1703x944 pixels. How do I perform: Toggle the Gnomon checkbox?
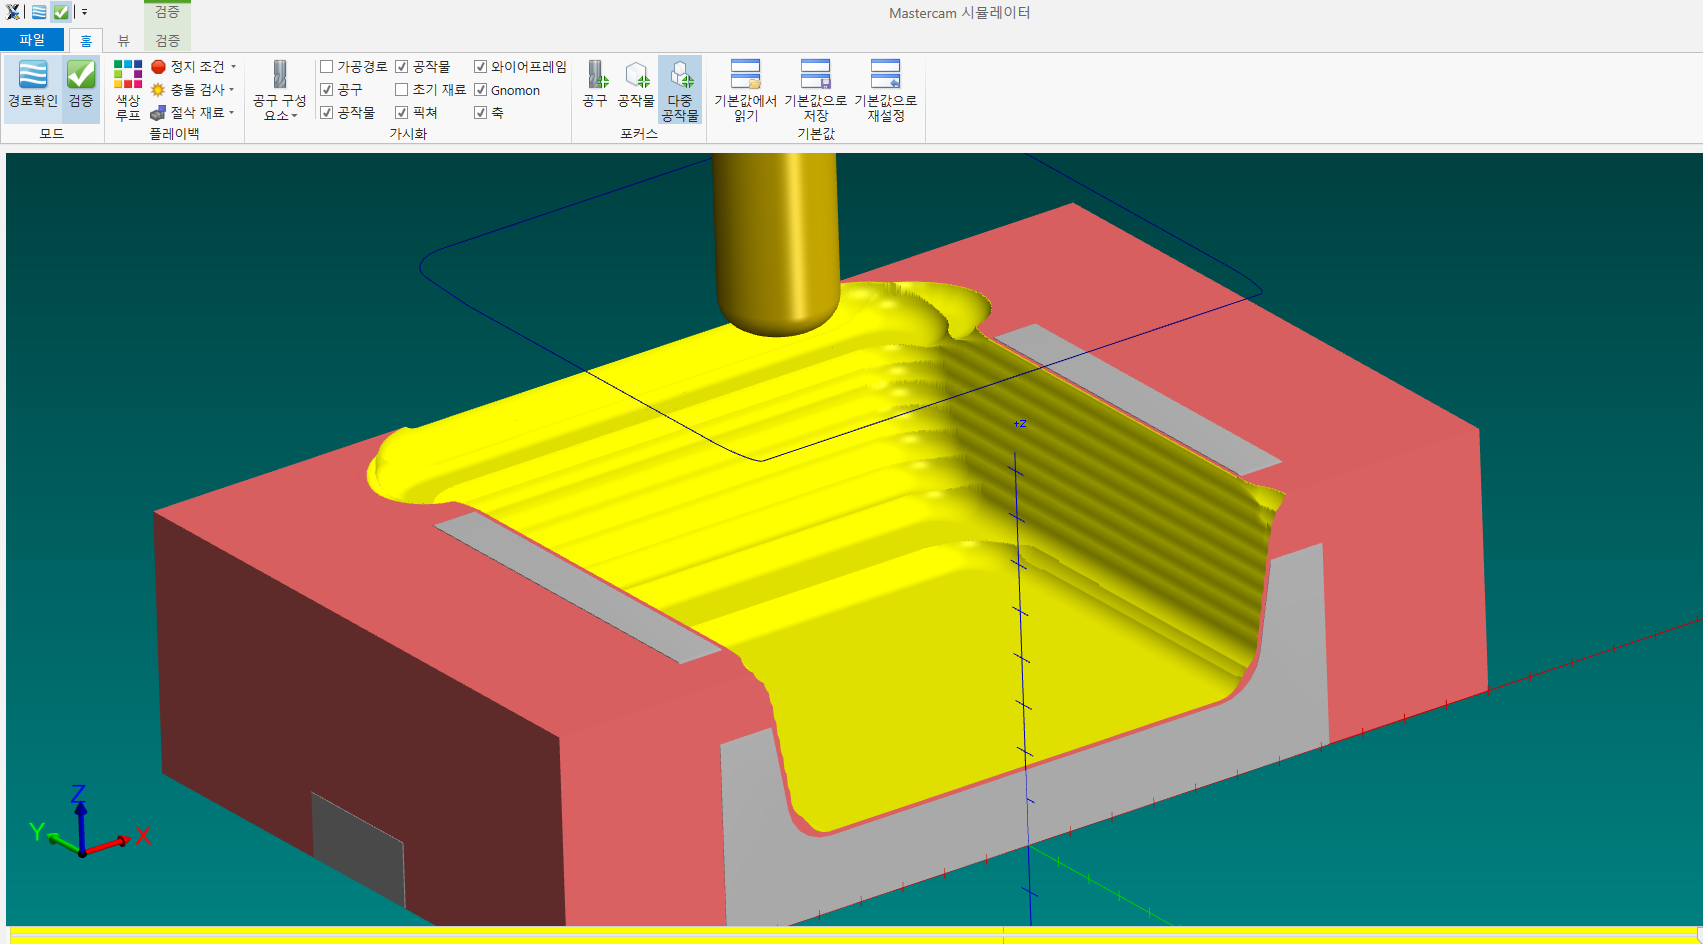(480, 89)
